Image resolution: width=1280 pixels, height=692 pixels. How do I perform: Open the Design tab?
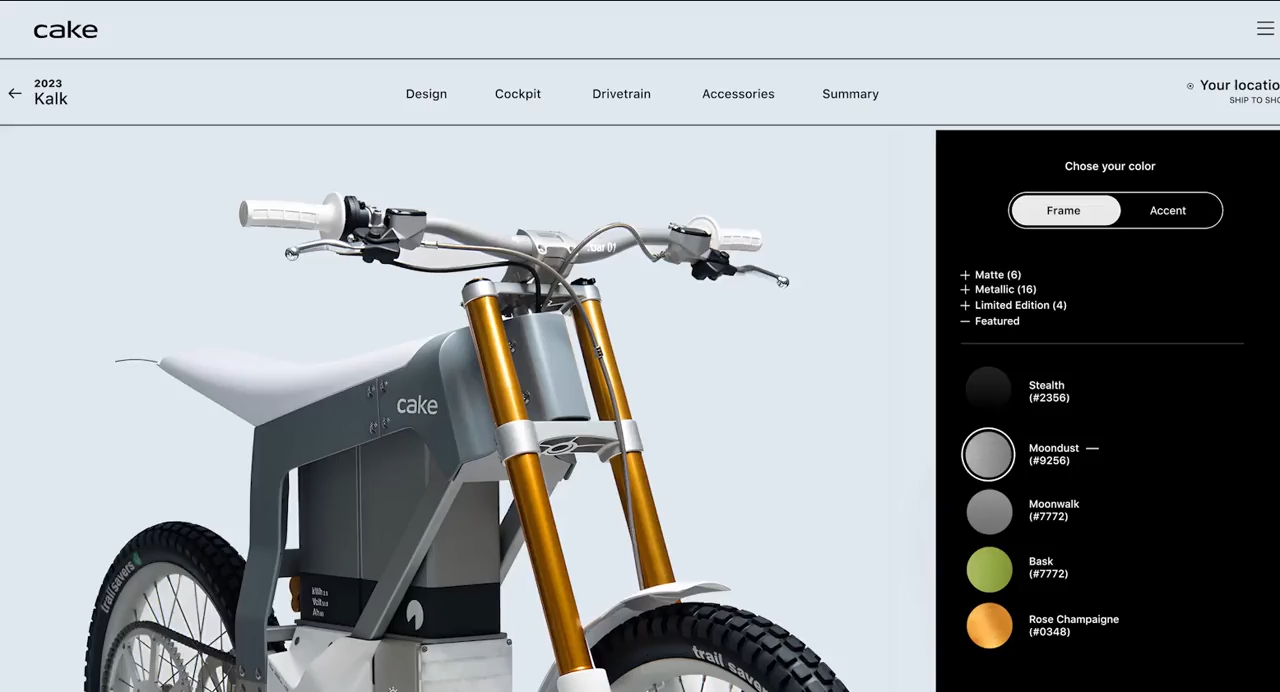point(426,94)
